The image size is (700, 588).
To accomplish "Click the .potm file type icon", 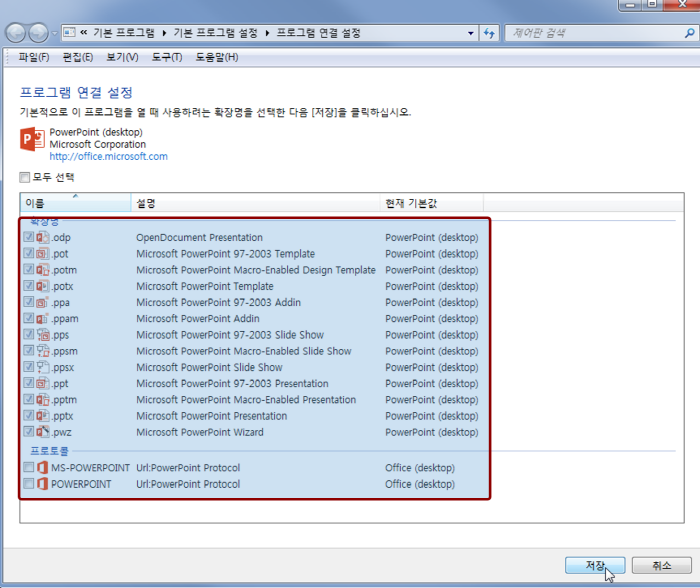I will pyautogui.click(x=42, y=270).
